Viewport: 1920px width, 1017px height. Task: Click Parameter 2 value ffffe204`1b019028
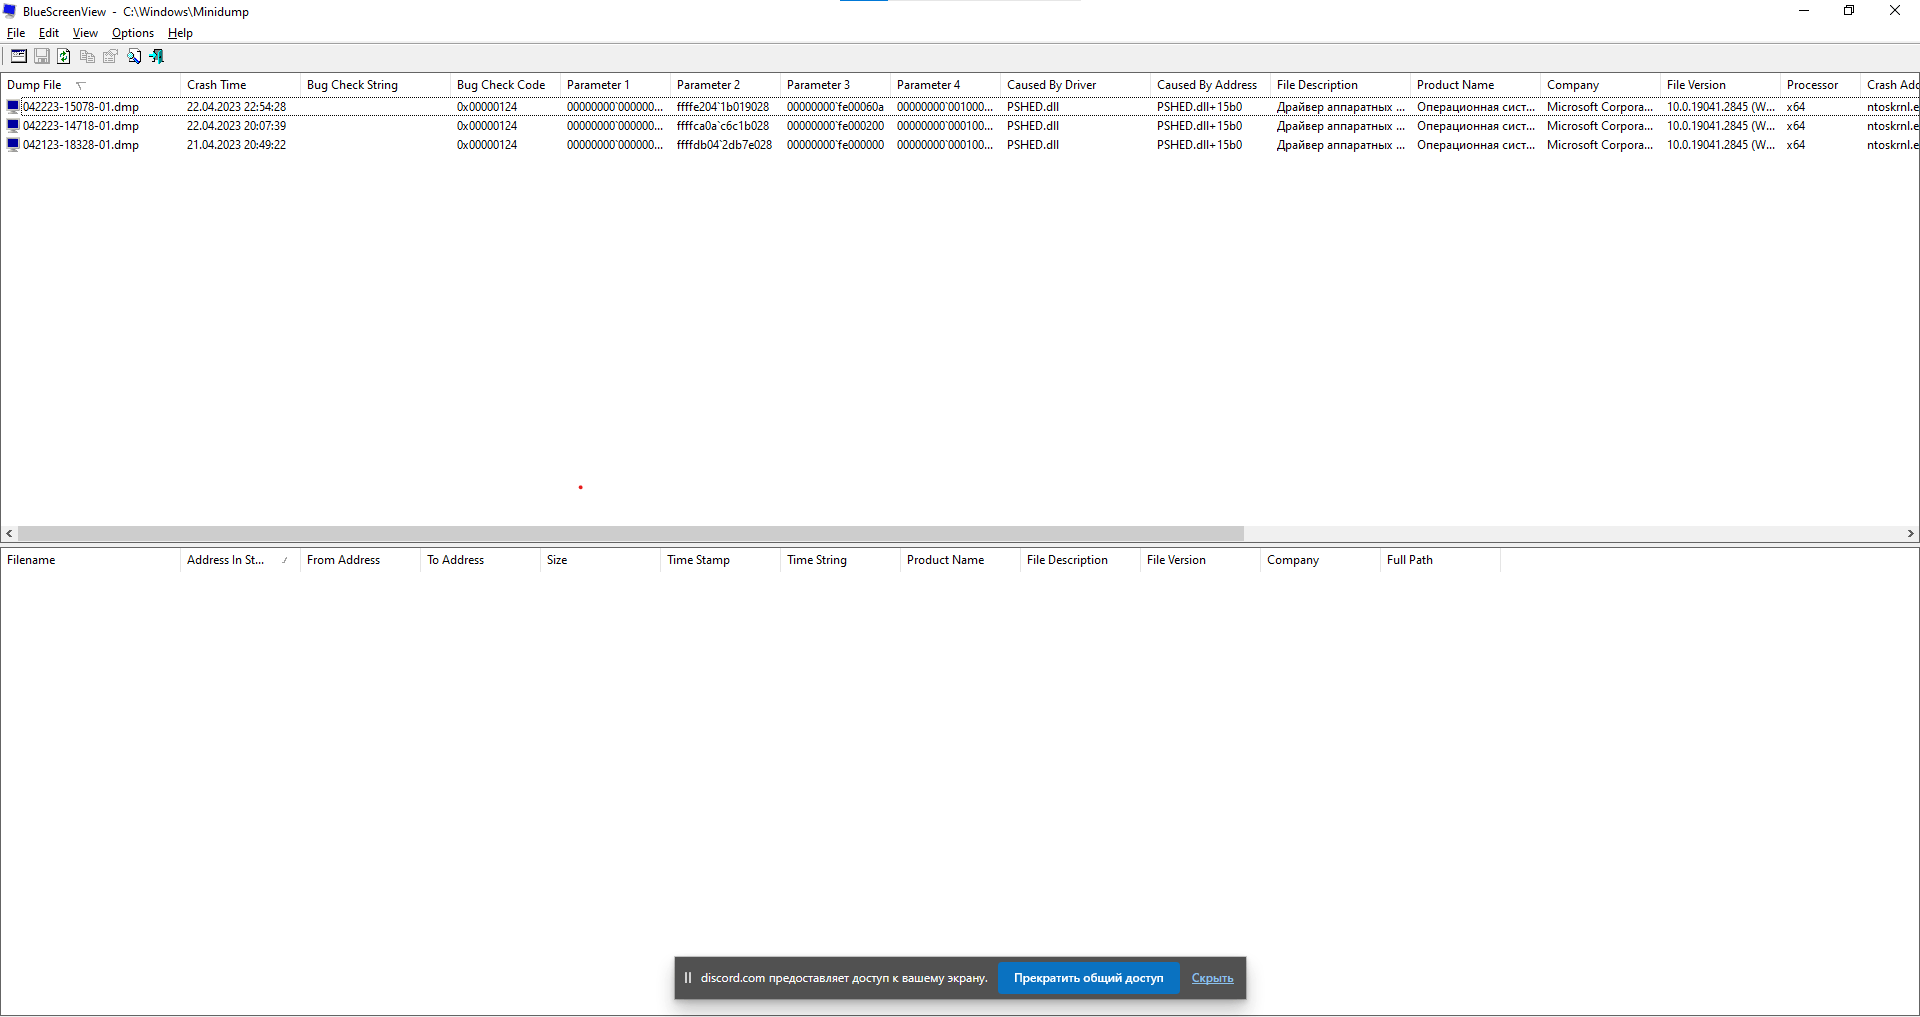(x=723, y=107)
